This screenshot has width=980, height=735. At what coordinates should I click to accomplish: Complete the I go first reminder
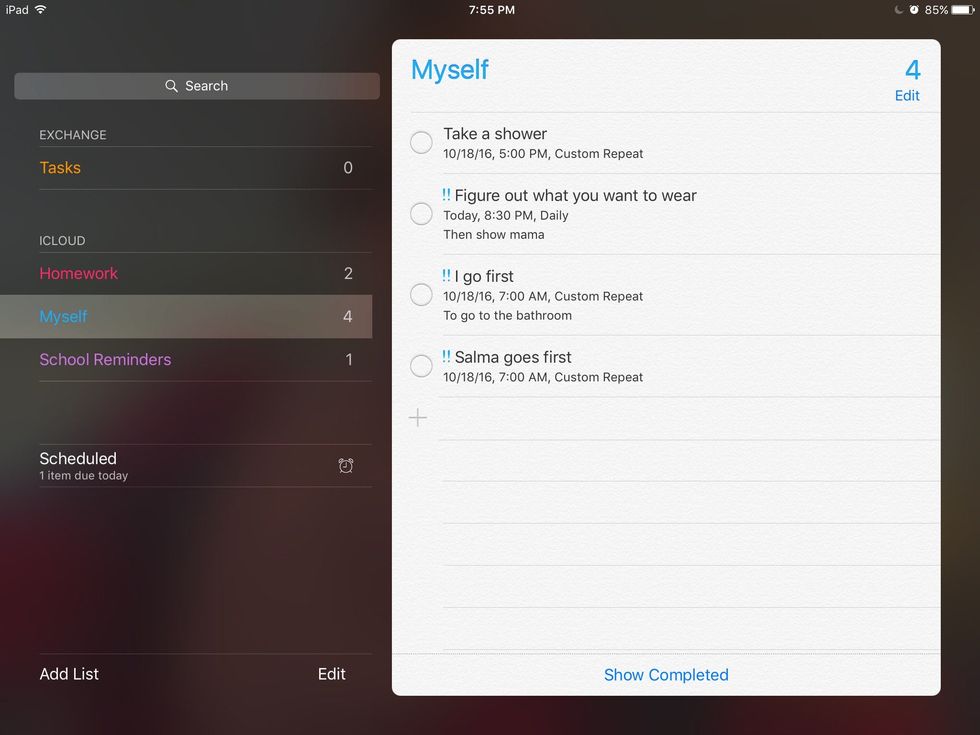pyautogui.click(x=422, y=295)
